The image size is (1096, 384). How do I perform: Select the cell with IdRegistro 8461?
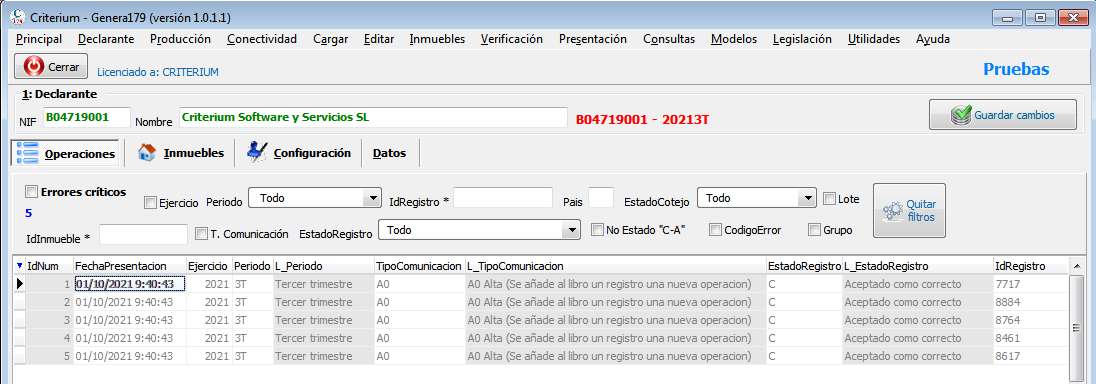(x=1030, y=338)
